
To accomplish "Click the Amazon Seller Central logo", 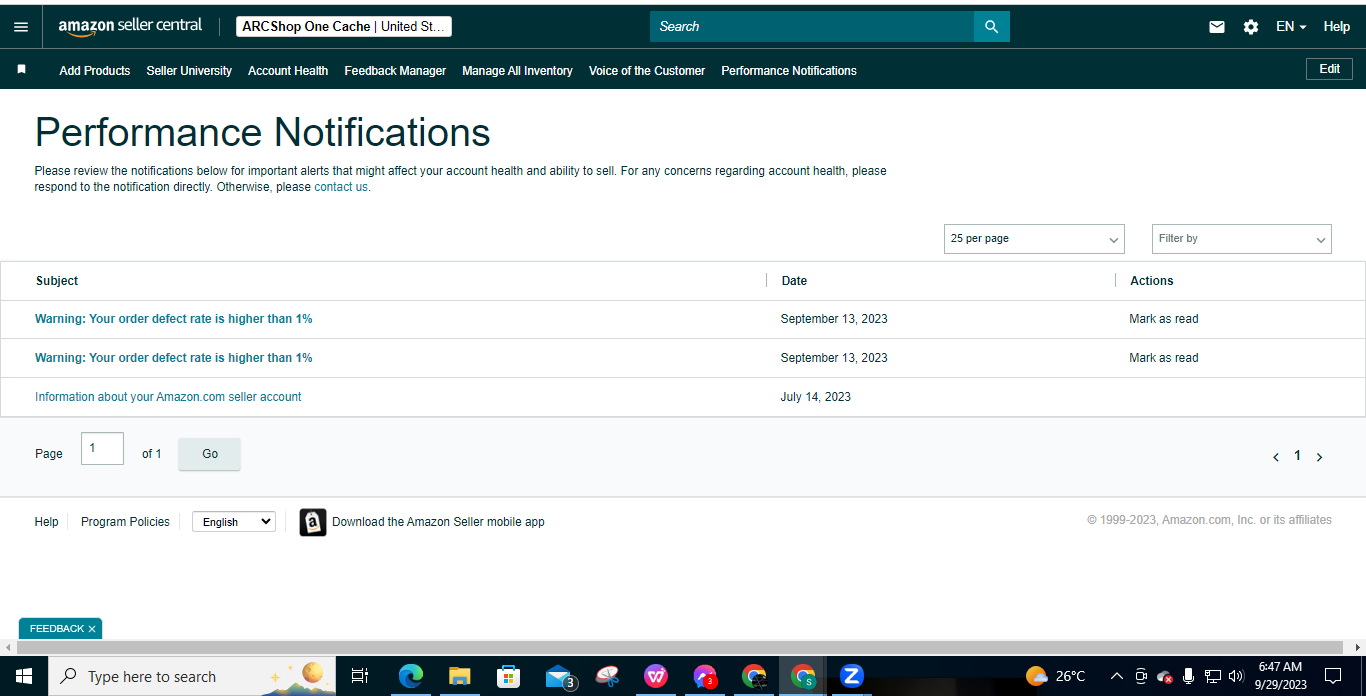I will (x=130, y=26).
